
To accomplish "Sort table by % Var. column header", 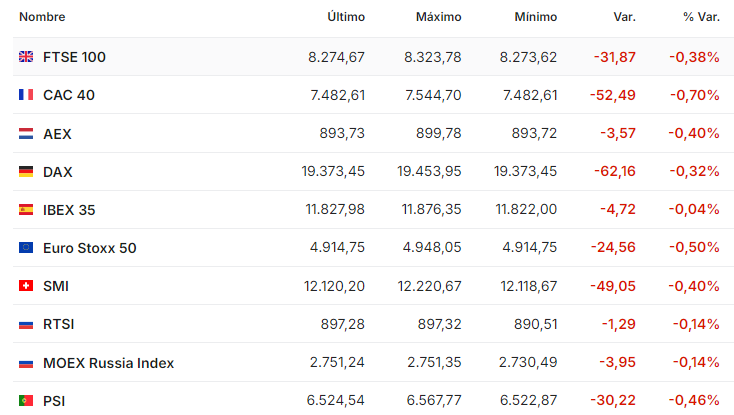I will [701, 17].
